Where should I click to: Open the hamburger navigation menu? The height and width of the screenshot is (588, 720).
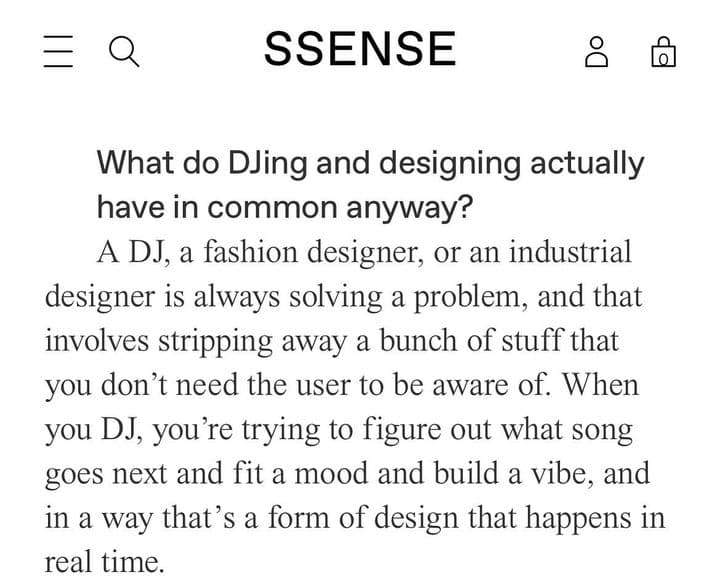point(60,51)
